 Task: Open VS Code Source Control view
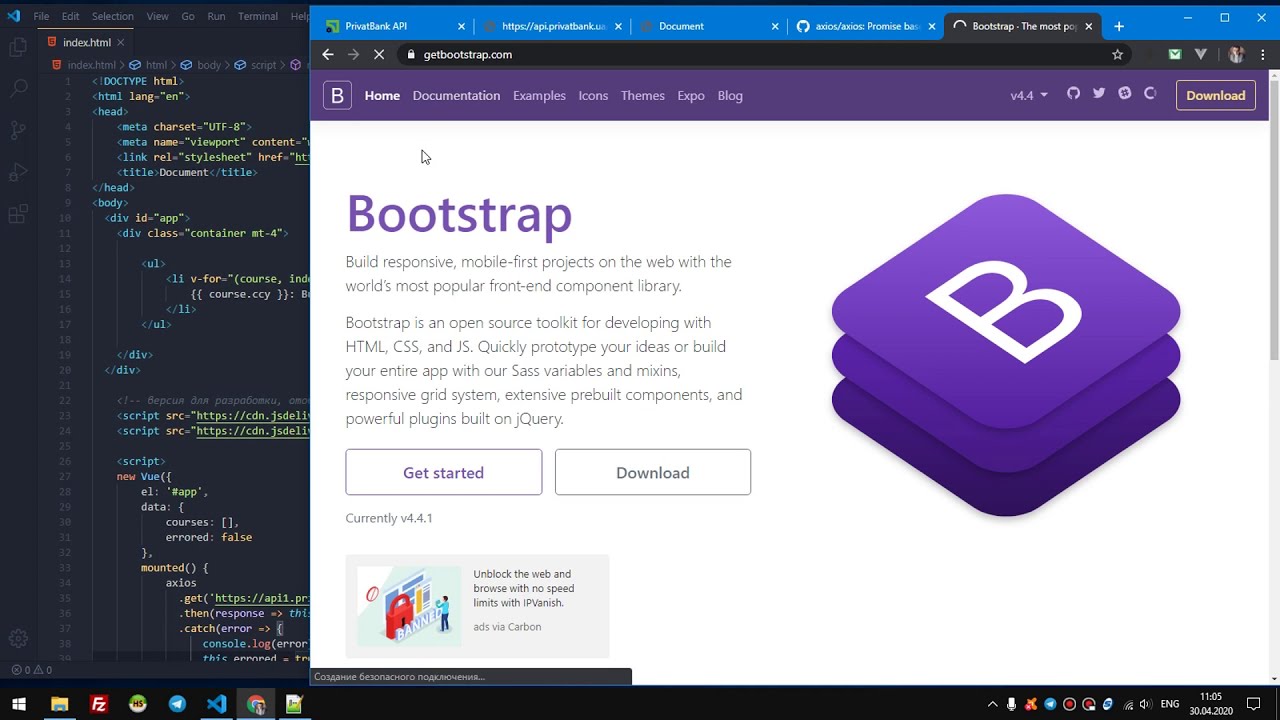tap(18, 130)
